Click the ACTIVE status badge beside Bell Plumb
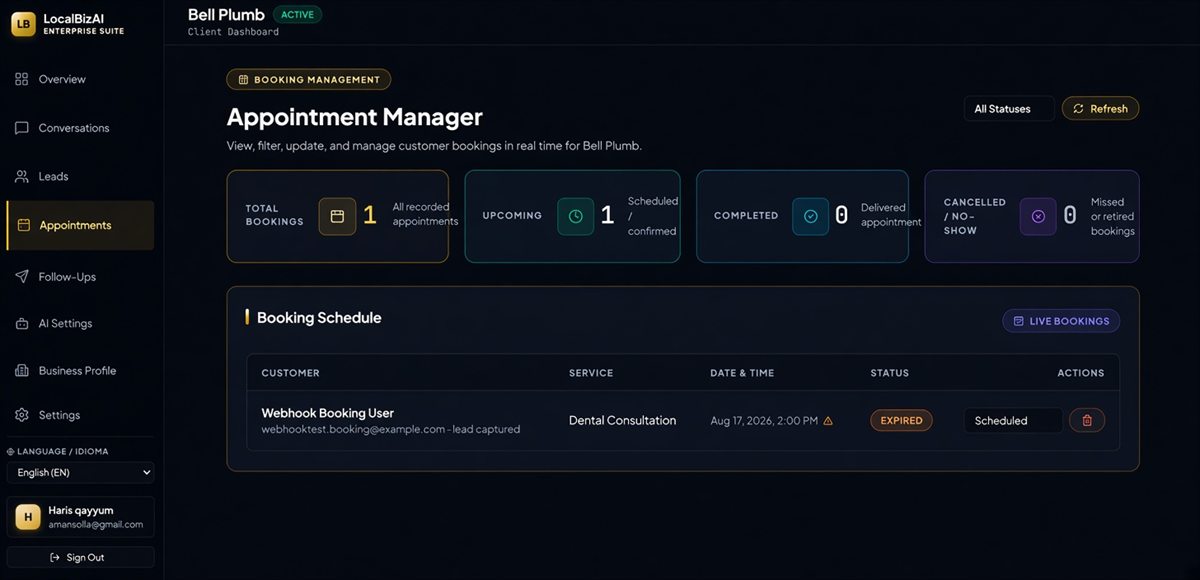The image size is (1200, 580). 297,15
